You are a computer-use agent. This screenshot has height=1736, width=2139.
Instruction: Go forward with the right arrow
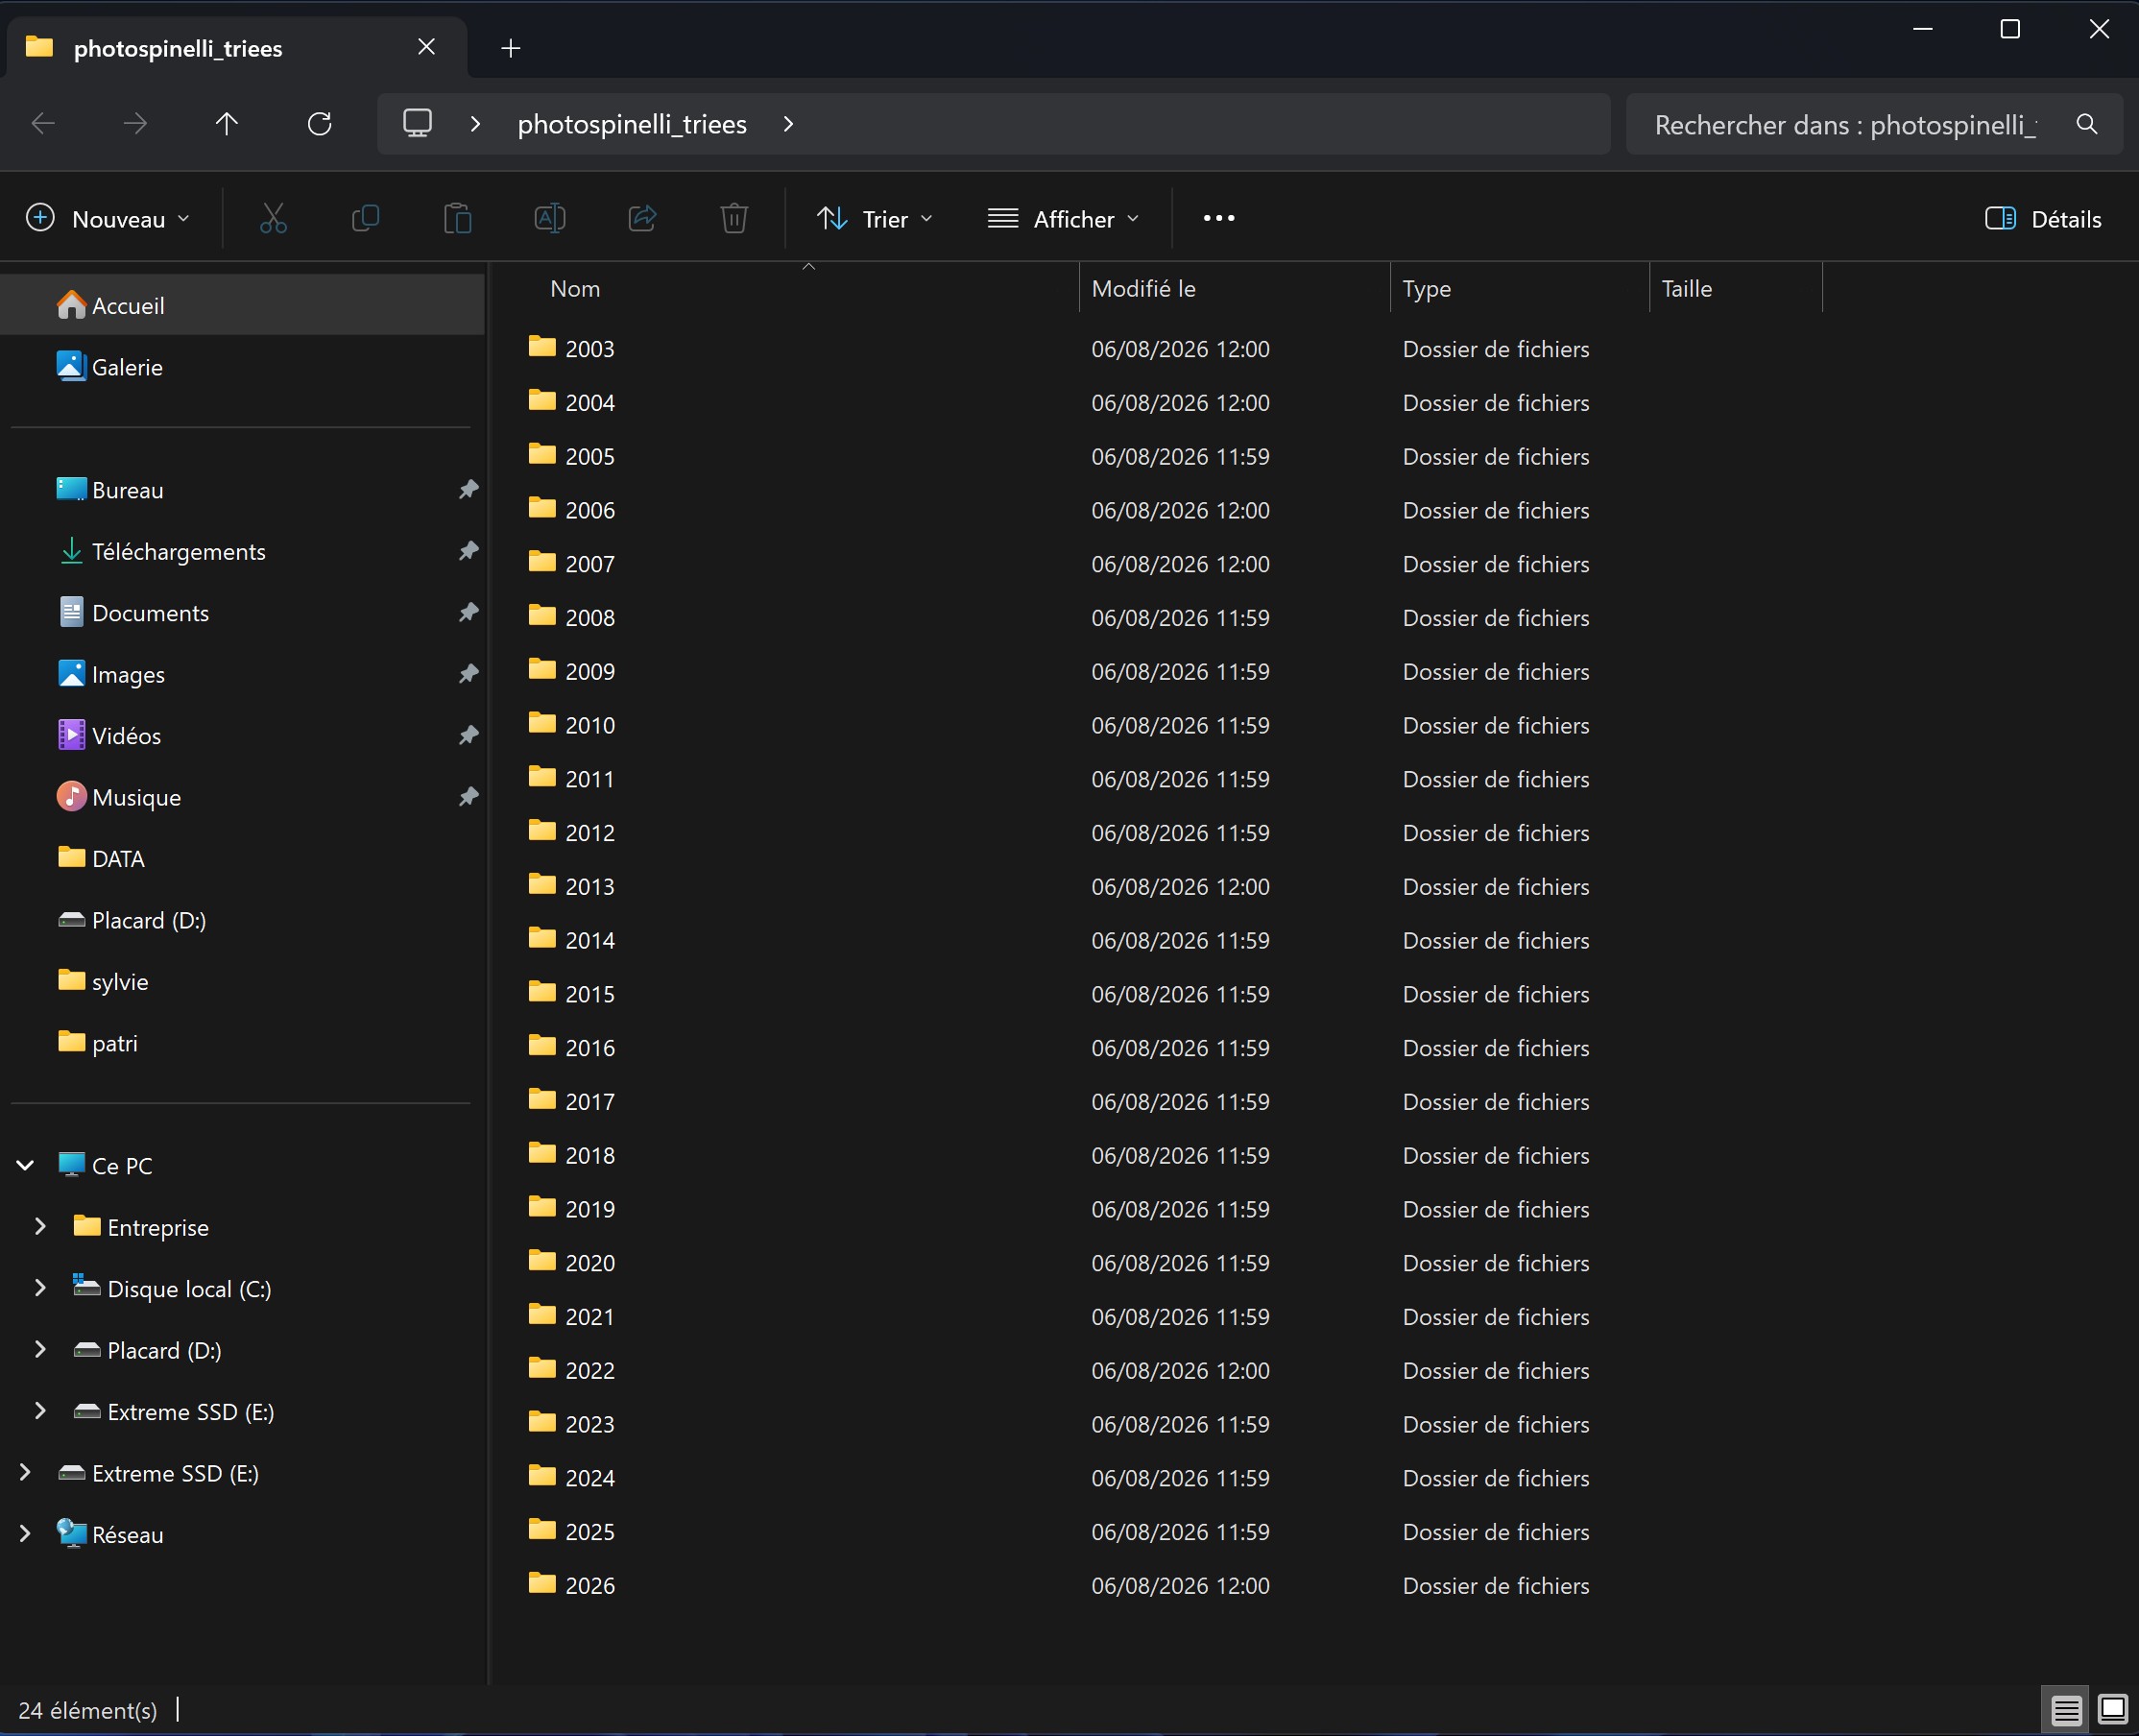click(135, 124)
